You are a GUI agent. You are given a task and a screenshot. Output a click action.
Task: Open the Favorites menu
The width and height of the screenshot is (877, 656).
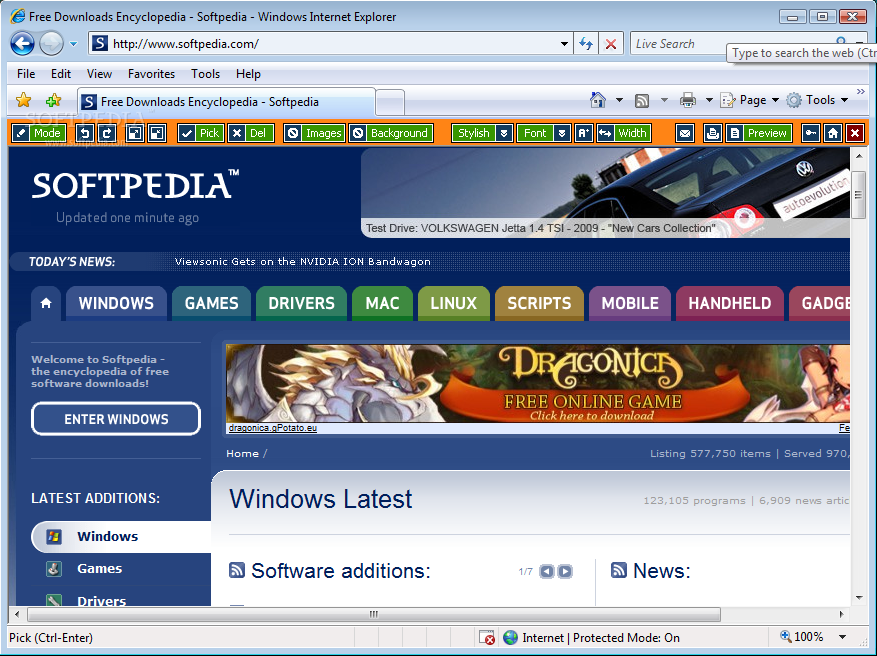(151, 74)
